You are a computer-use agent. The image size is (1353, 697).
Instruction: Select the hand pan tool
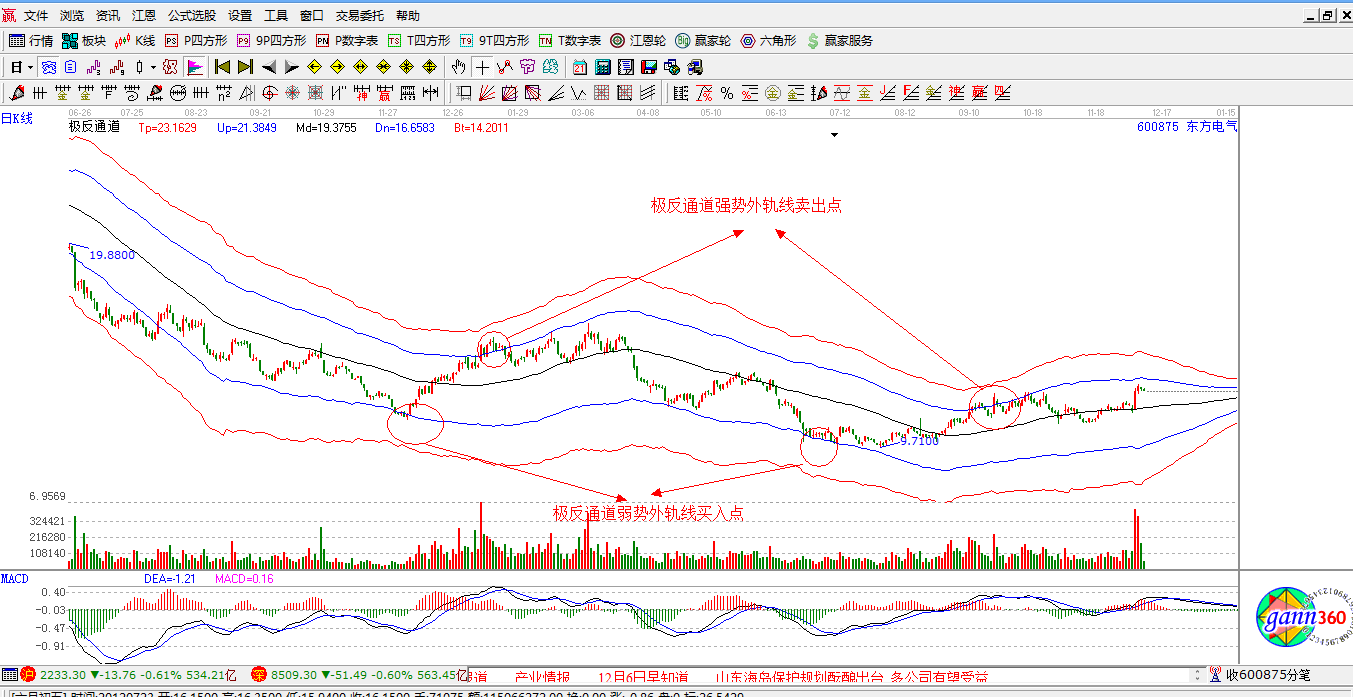click(x=458, y=67)
